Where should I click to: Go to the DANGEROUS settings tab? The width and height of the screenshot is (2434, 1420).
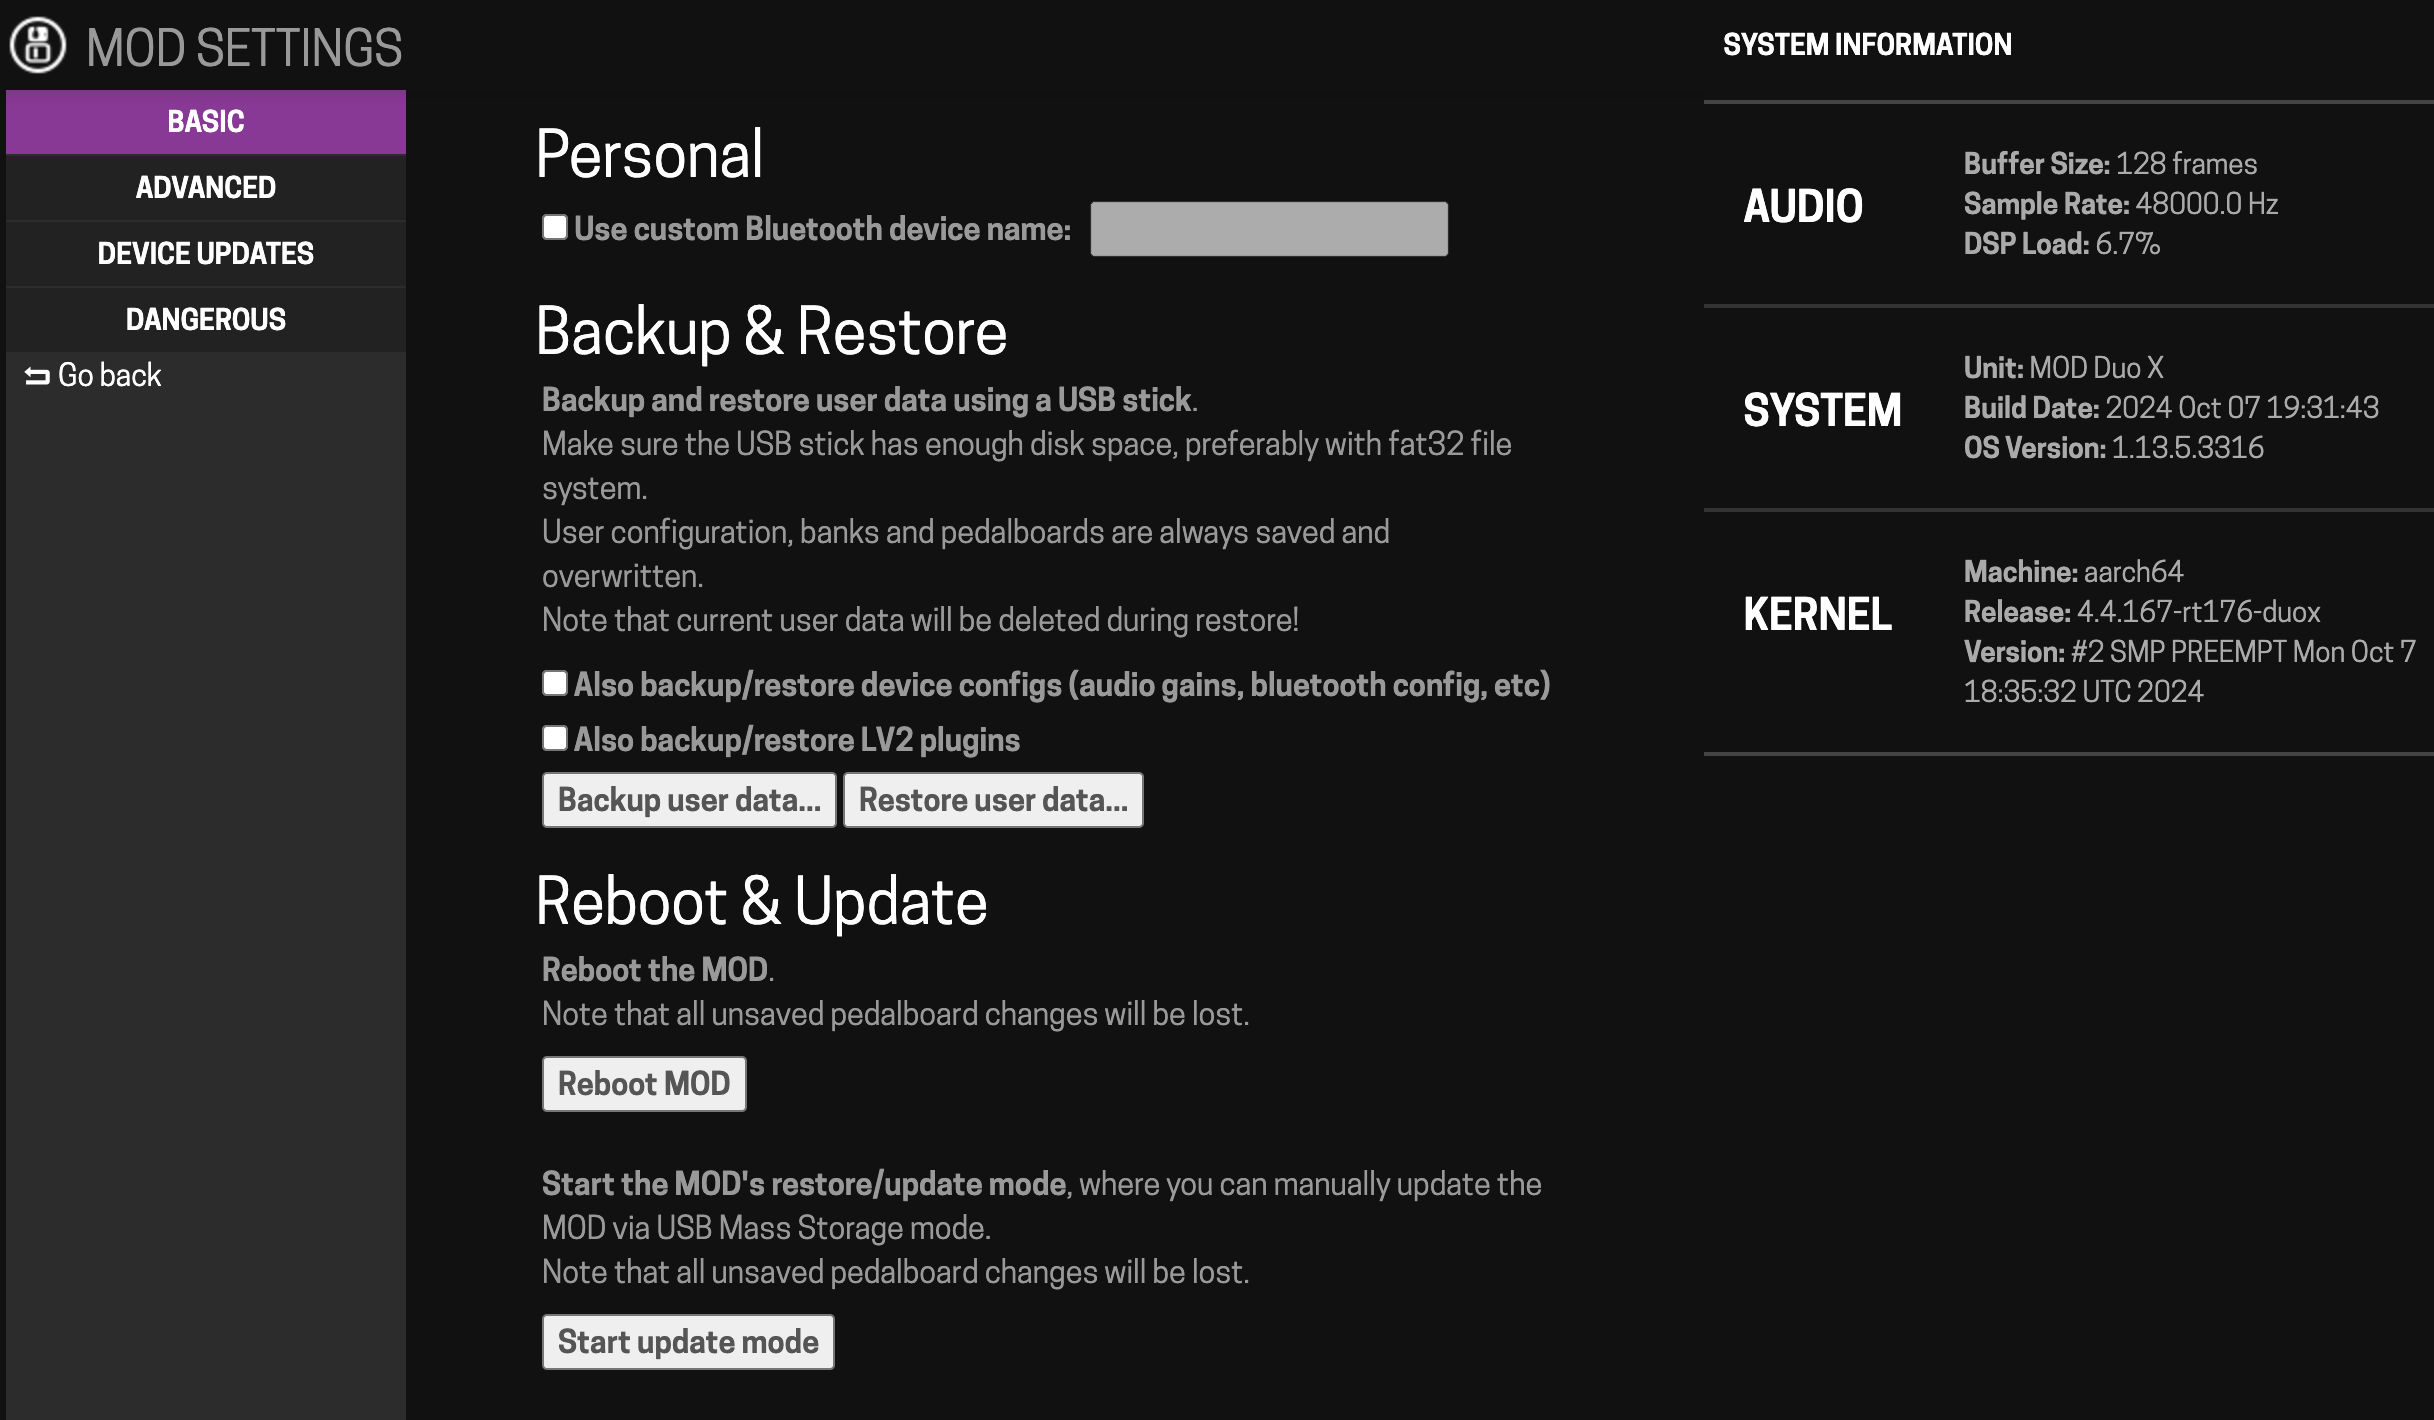[x=206, y=320]
